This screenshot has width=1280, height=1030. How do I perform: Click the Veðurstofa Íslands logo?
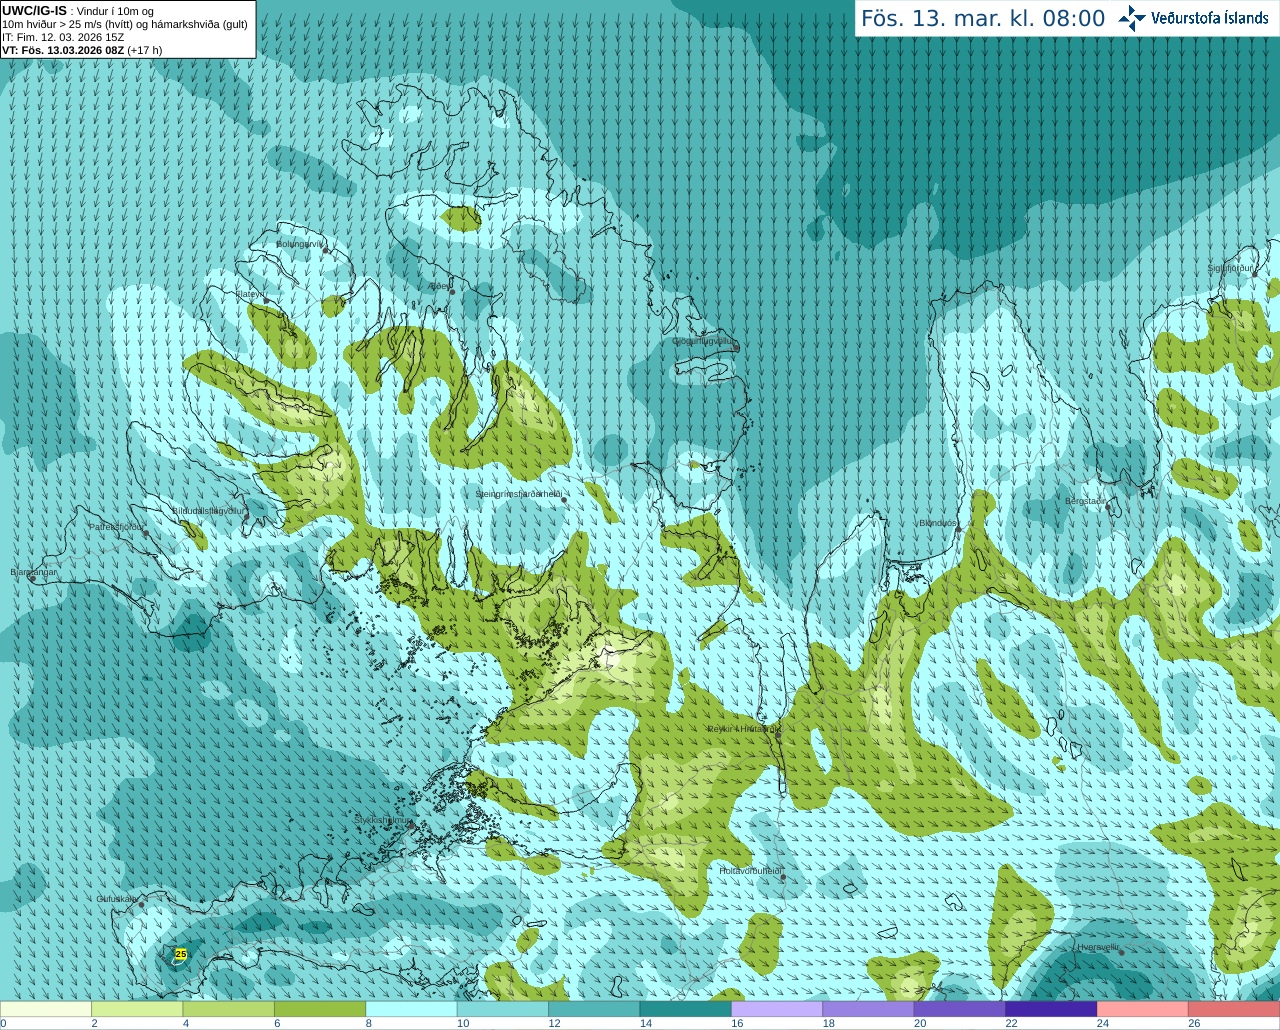(1193, 18)
